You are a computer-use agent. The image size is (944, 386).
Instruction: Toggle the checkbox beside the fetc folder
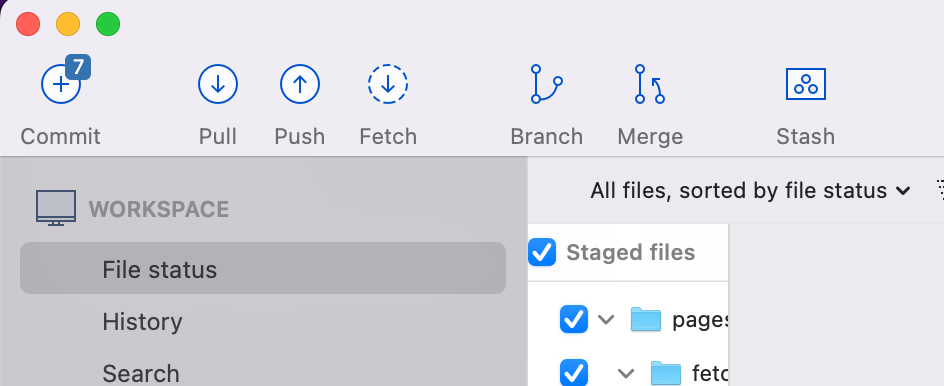[x=574, y=372]
